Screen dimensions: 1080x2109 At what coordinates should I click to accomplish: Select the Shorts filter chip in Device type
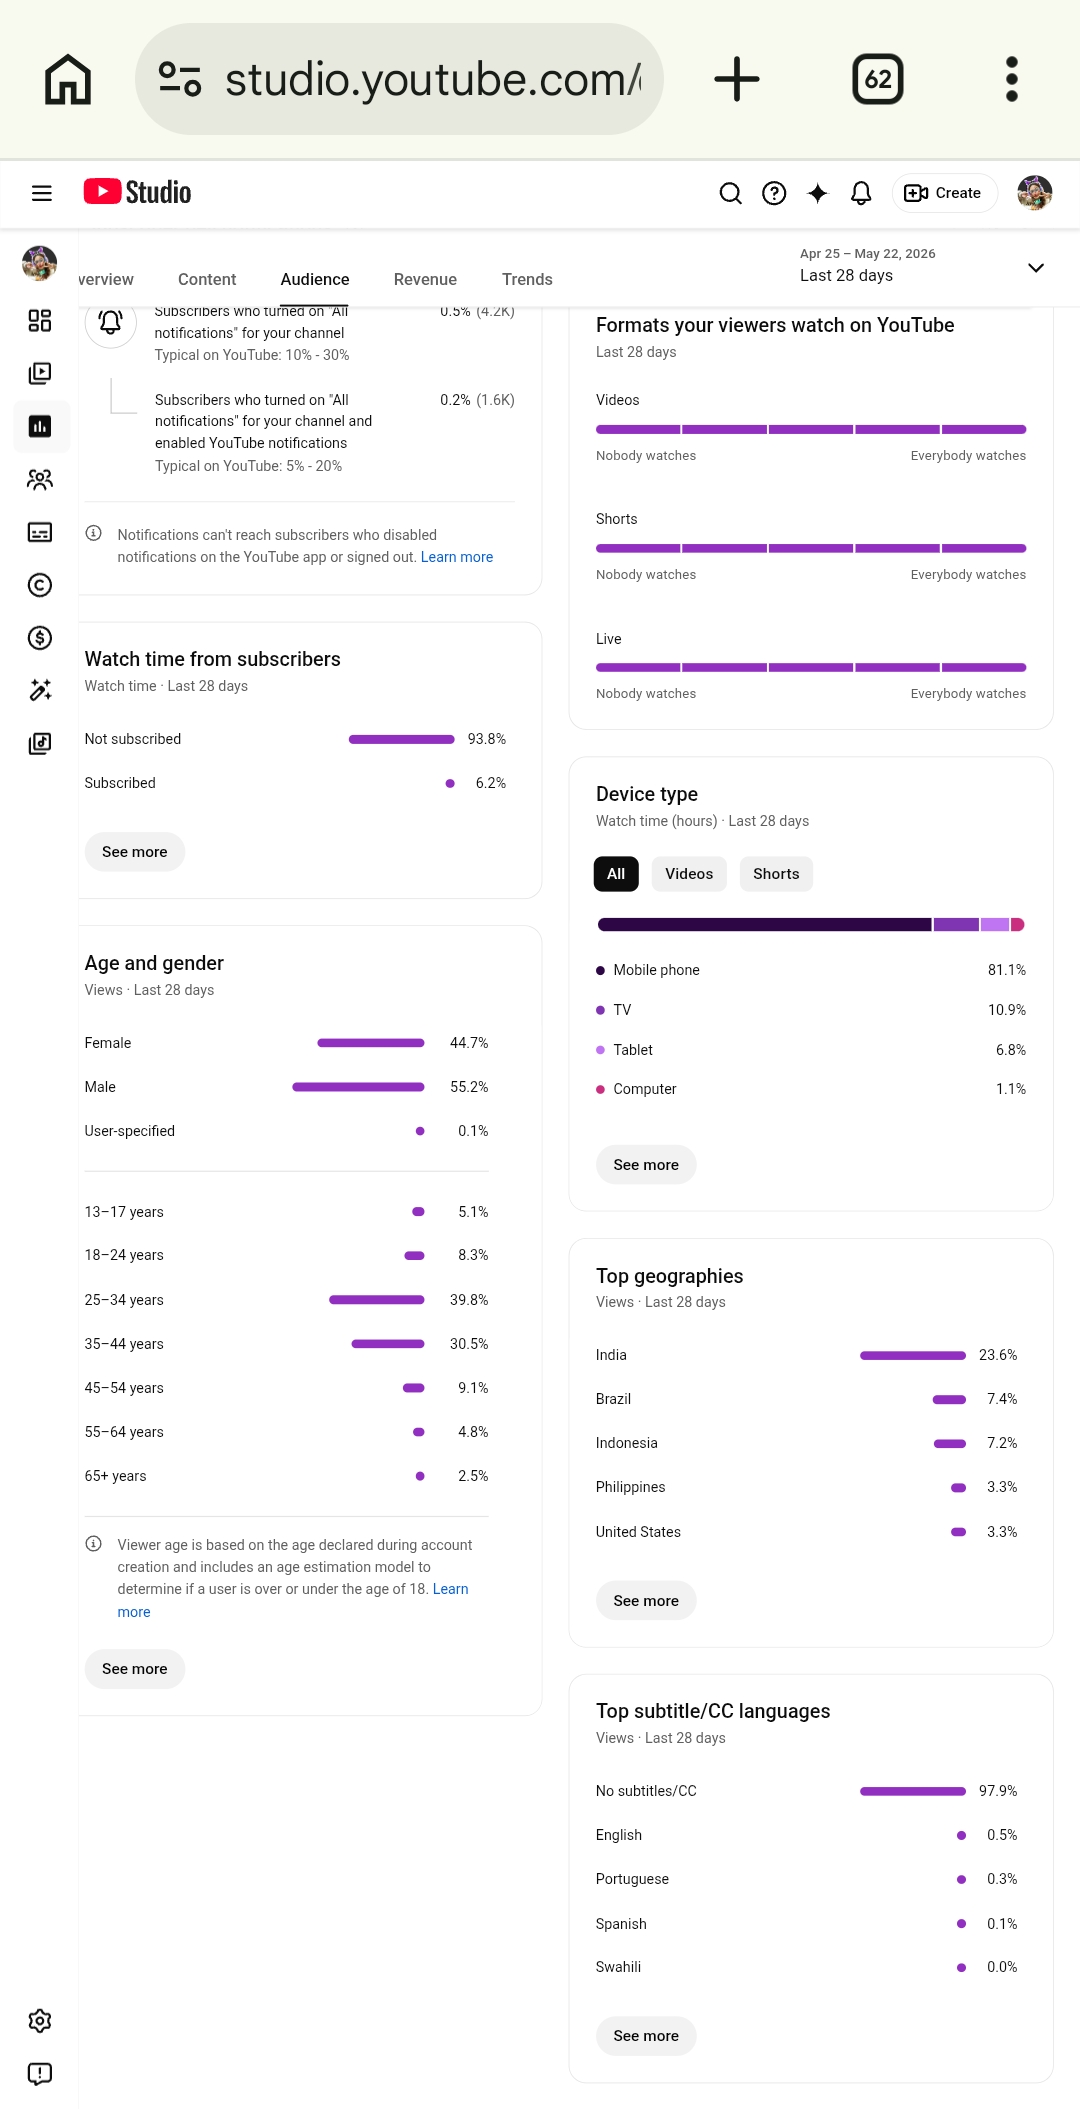(776, 874)
